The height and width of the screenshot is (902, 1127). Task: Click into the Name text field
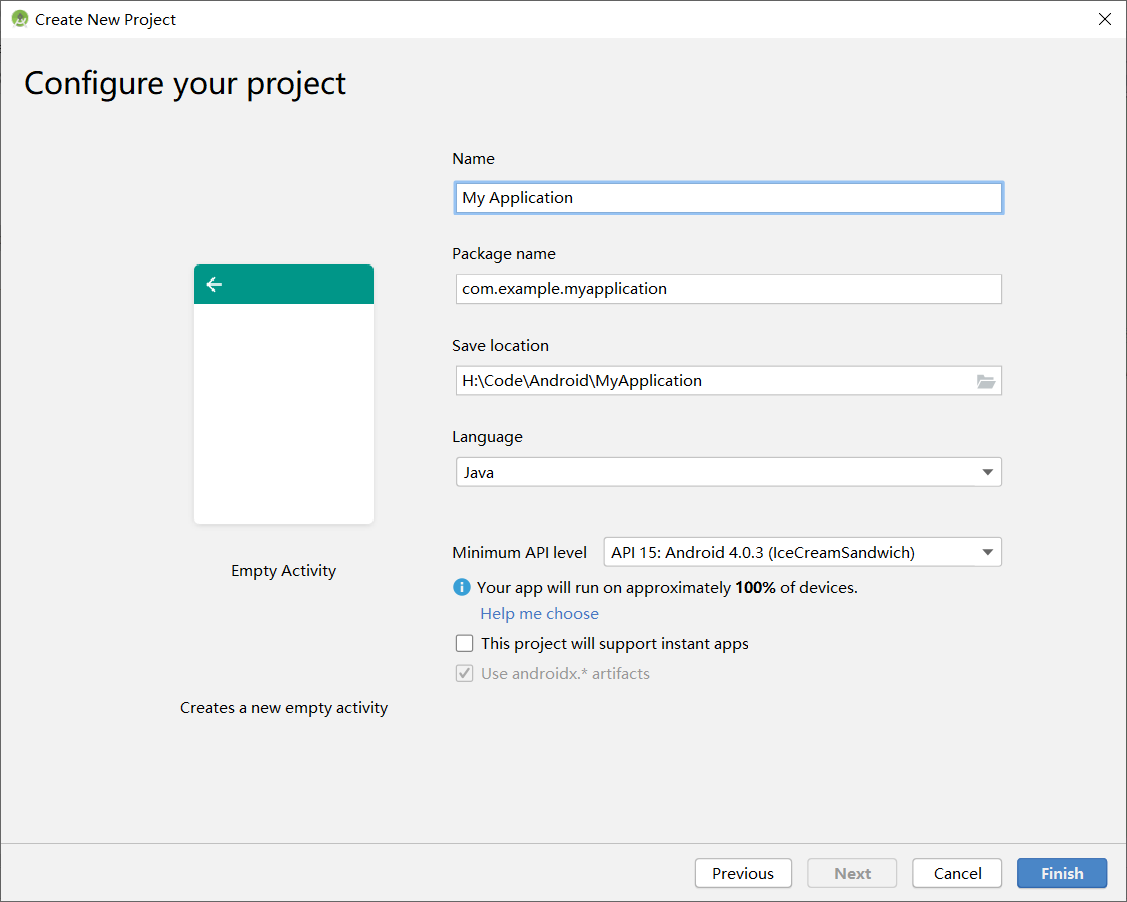[728, 198]
